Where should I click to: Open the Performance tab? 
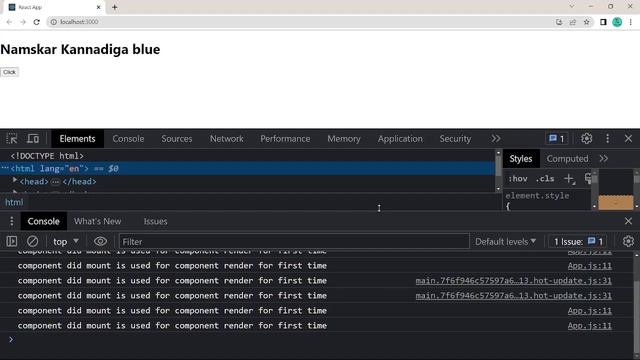point(285,139)
